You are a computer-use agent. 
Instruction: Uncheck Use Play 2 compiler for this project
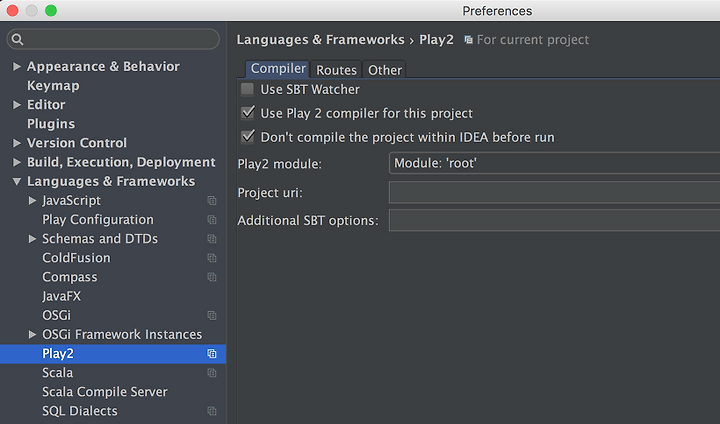pyautogui.click(x=248, y=113)
